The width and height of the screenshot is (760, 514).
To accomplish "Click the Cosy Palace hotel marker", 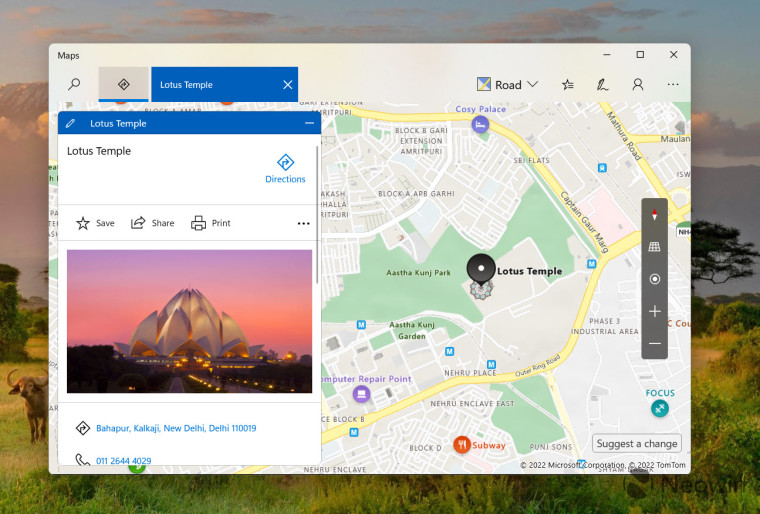I will [x=480, y=125].
